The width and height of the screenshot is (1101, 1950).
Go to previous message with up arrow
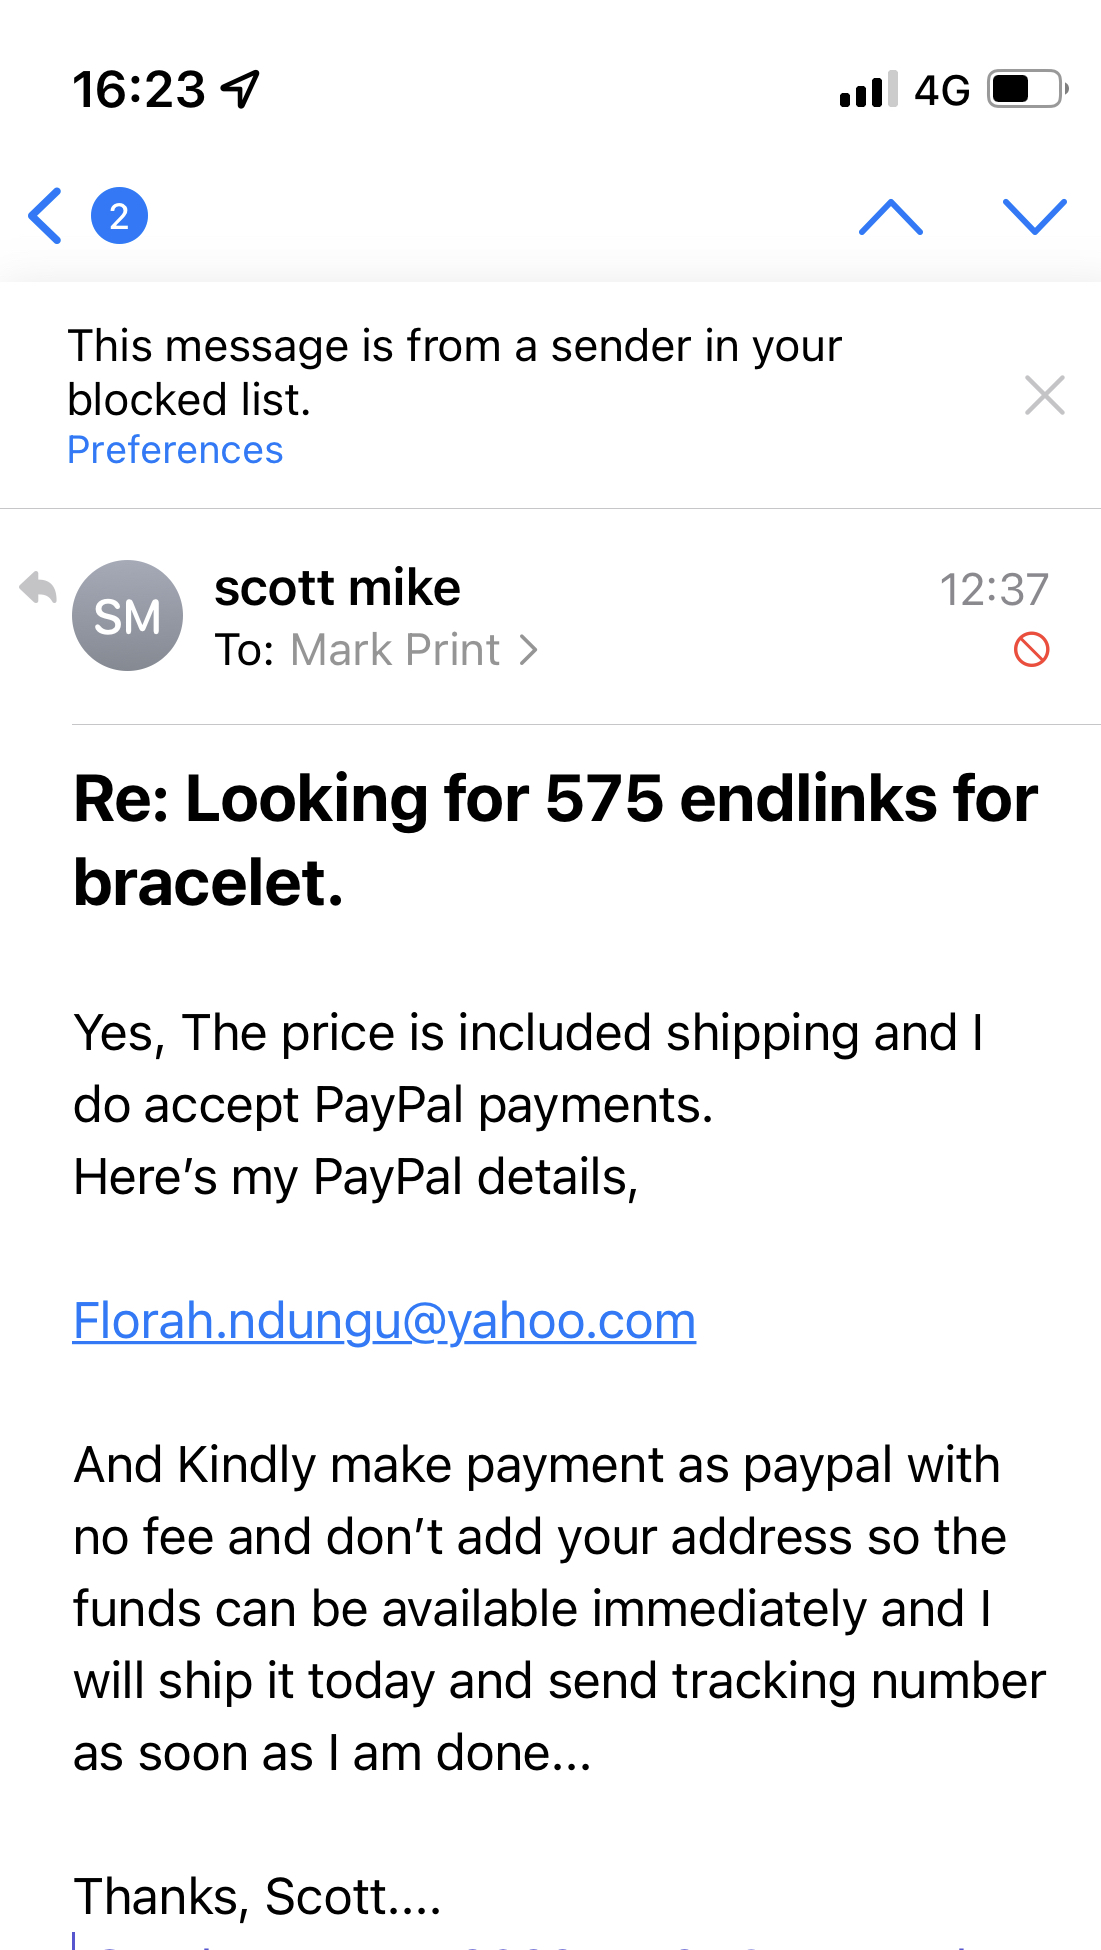click(x=890, y=217)
